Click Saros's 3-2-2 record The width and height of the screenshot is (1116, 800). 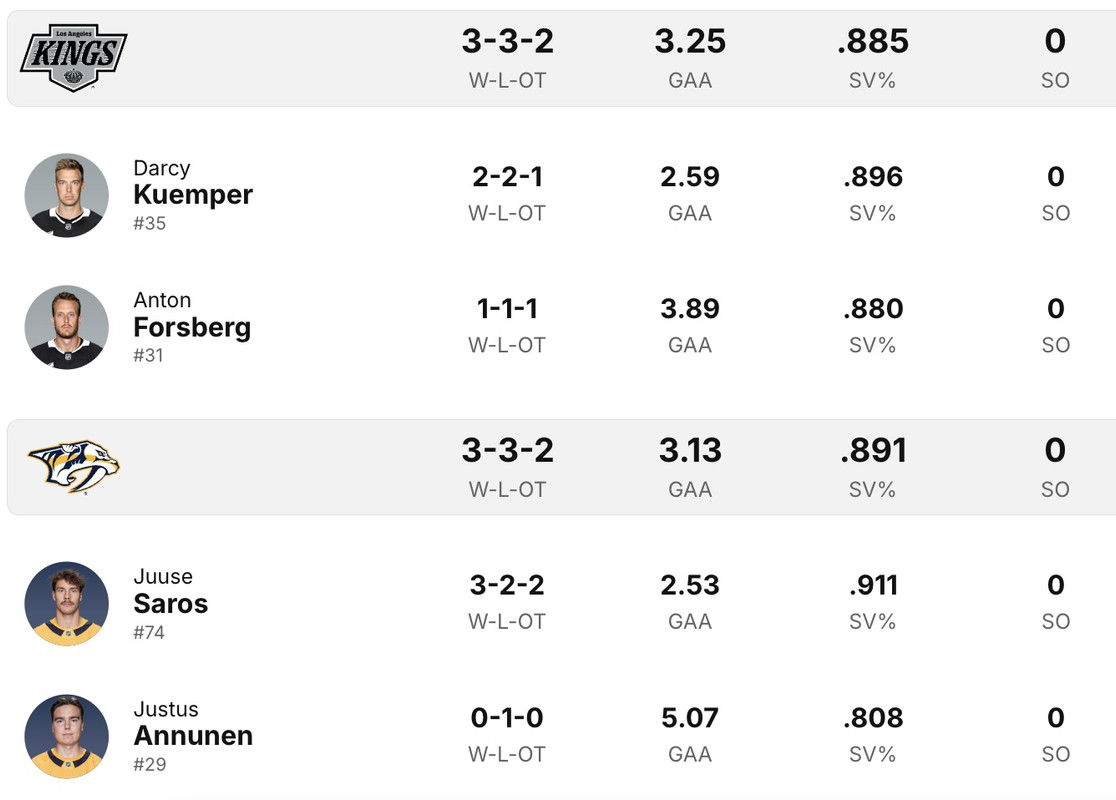click(x=507, y=585)
